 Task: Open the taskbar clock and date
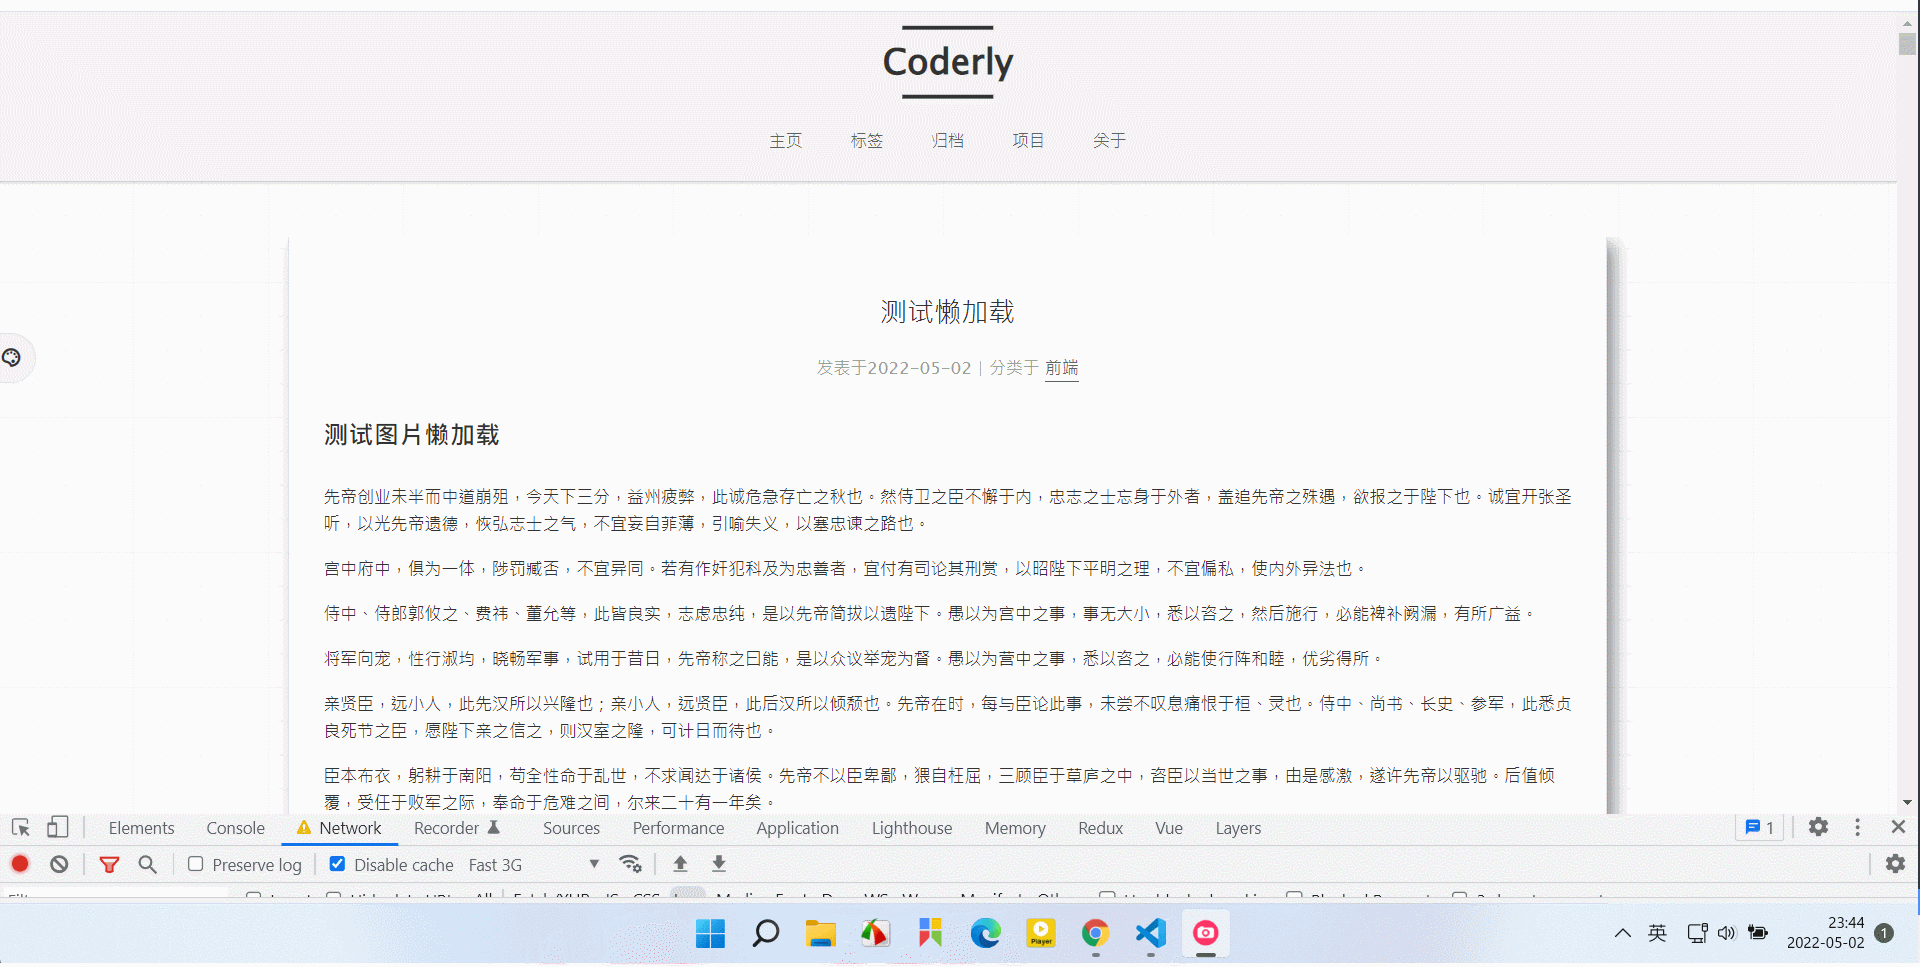point(1826,933)
